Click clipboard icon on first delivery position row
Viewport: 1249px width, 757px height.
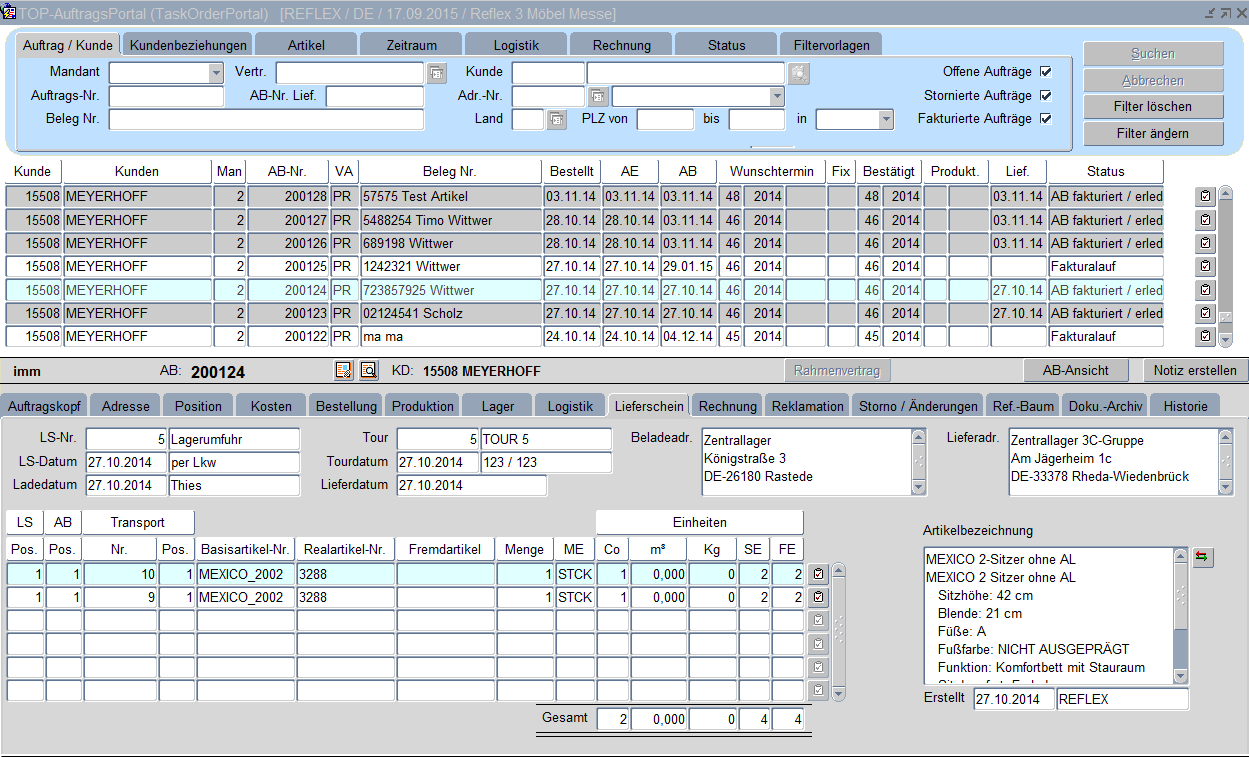coord(819,574)
